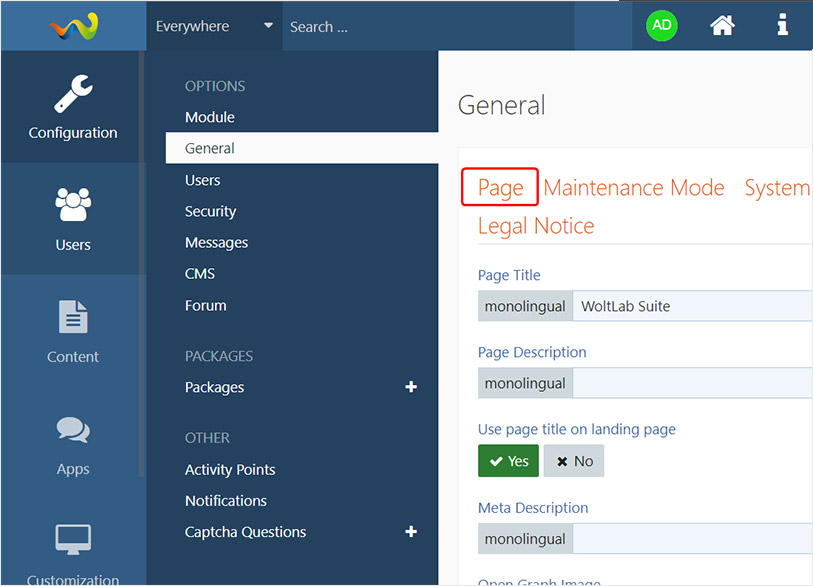The image size is (813, 586).
Task: Click plus icon next to Captcha Questions
Action: coord(410,532)
